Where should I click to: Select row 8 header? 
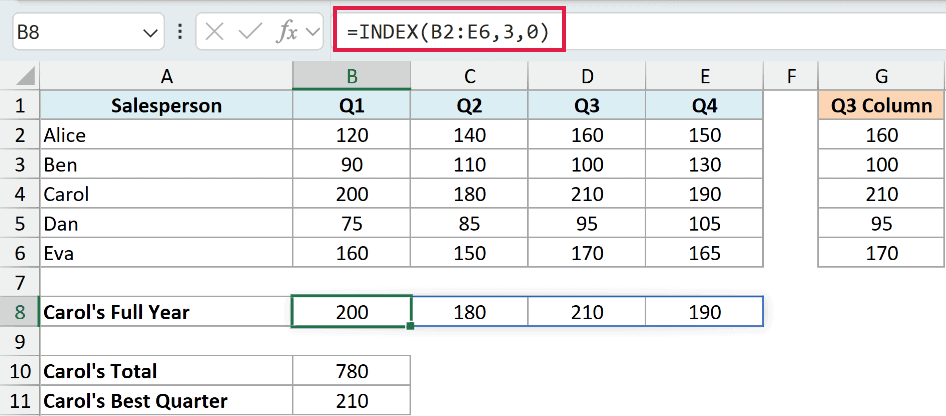20,312
